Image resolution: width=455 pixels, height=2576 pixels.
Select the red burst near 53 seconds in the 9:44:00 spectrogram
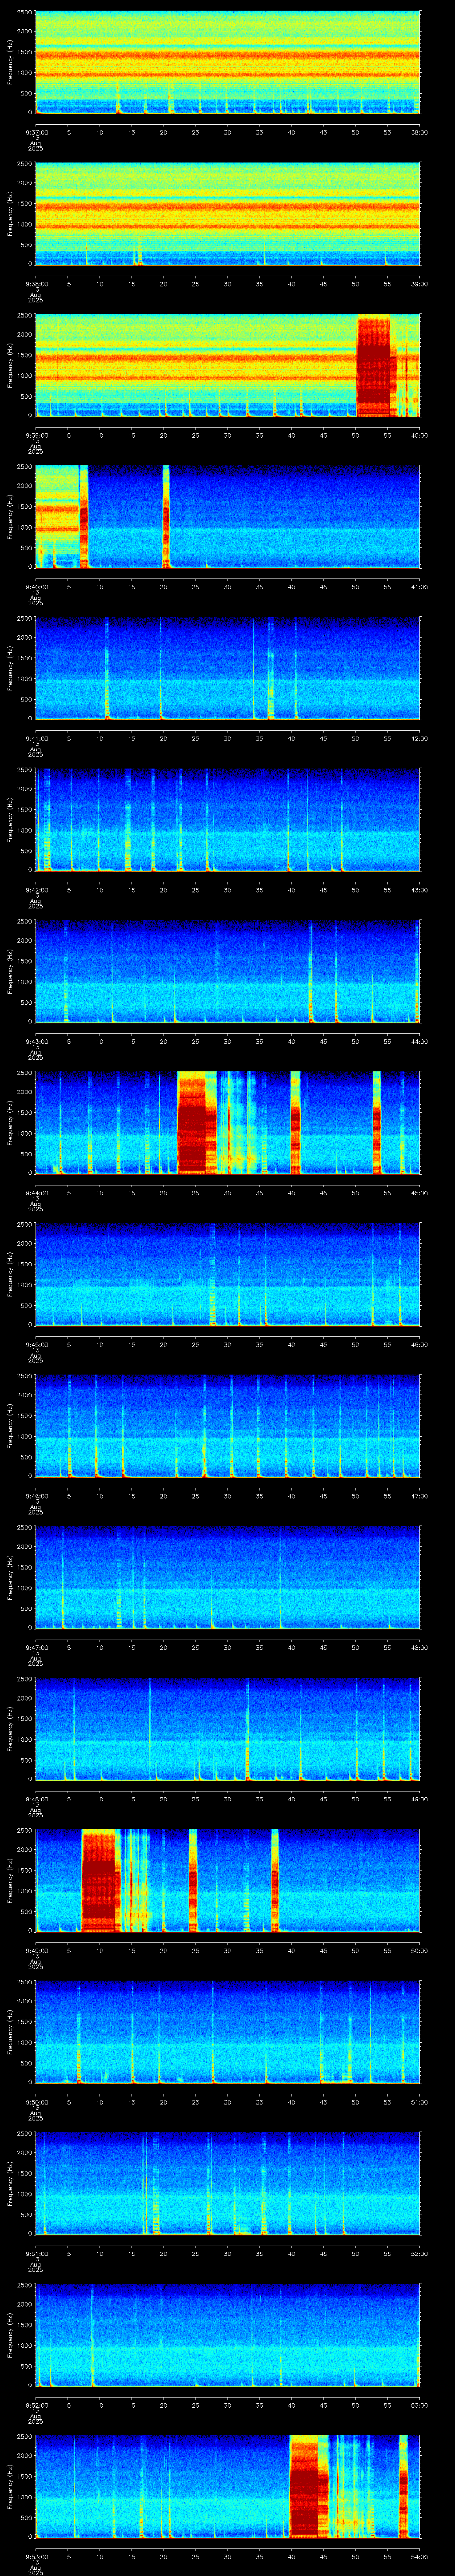(377, 1122)
